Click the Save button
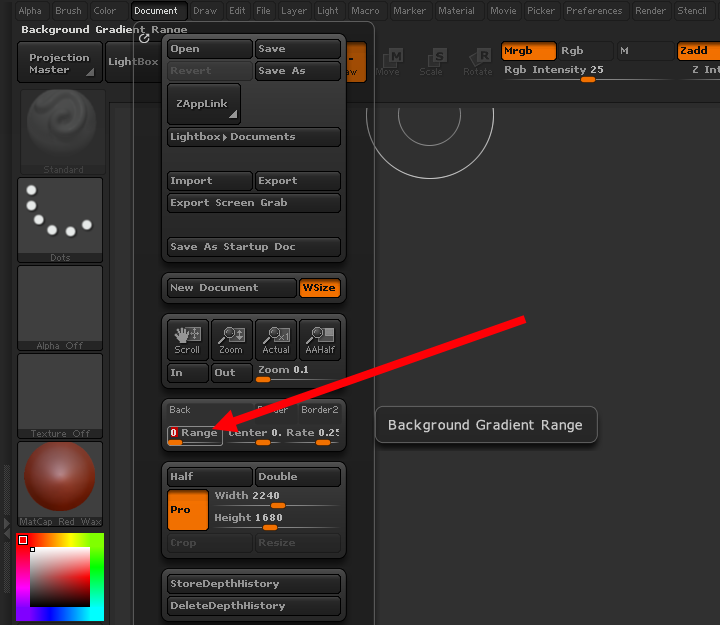 tap(298, 49)
